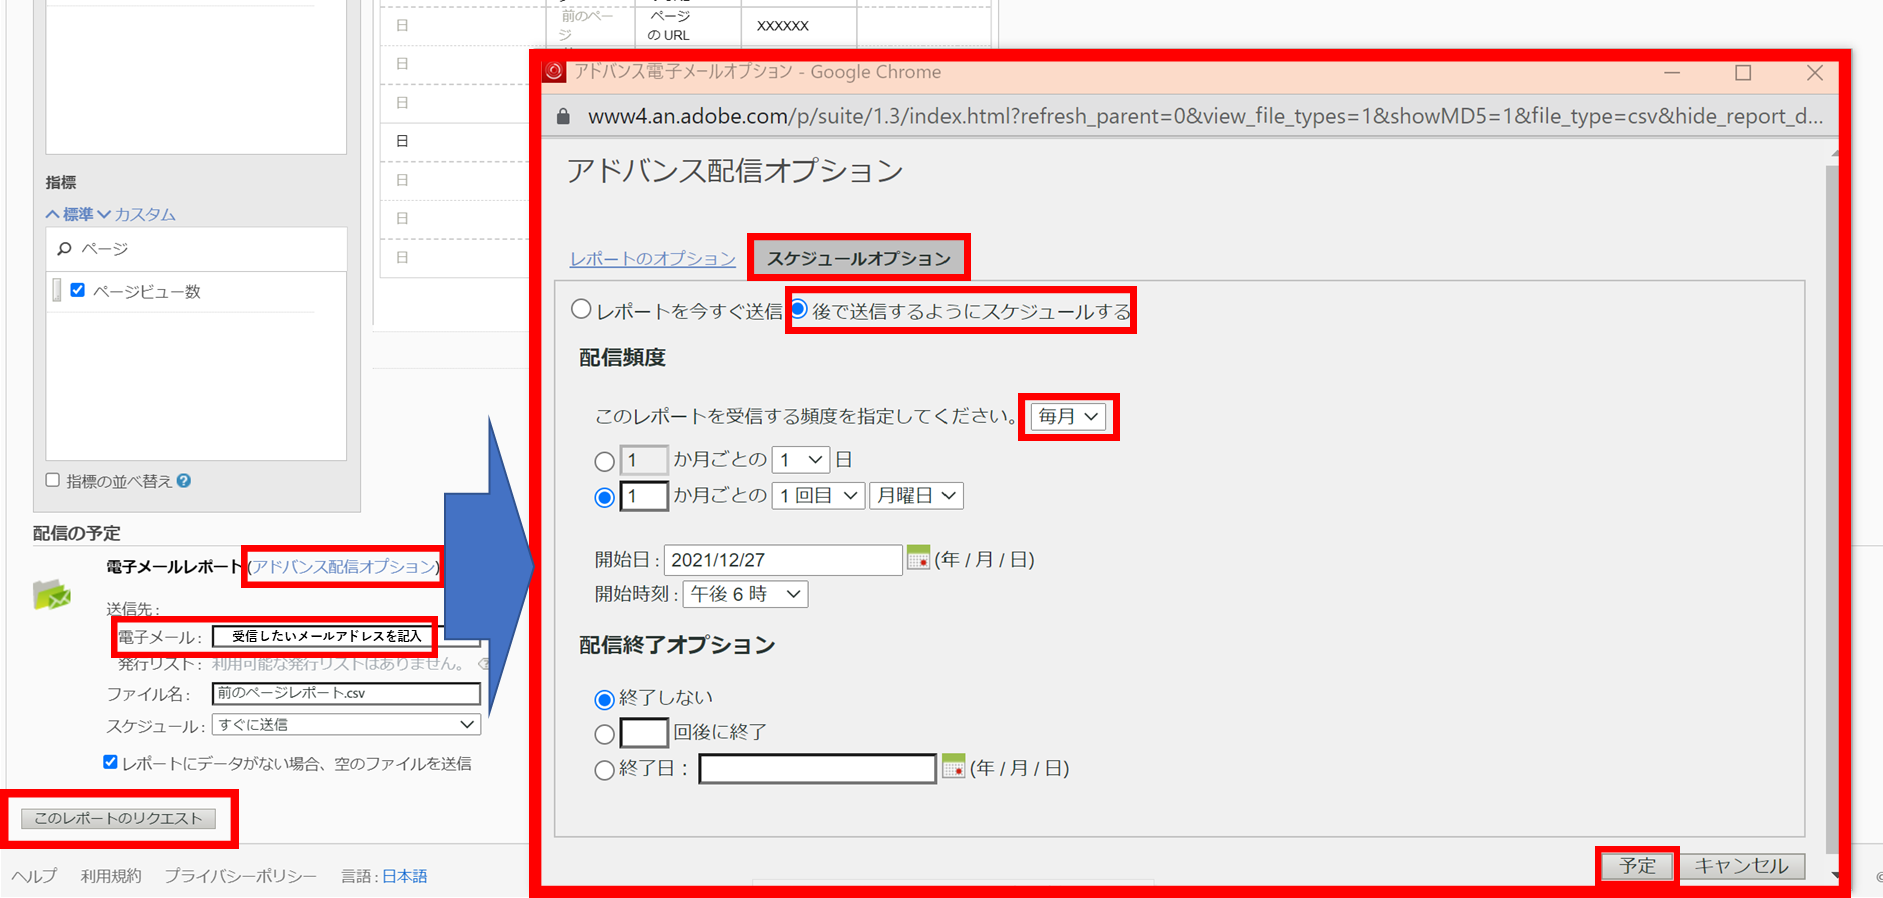Click the 日本語 language link
The image size is (1883, 898).
tap(405, 876)
